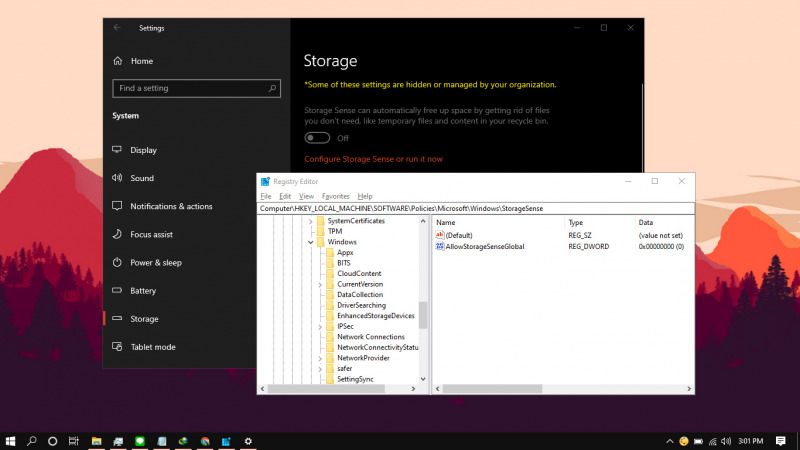The width and height of the screenshot is (800, 450).
Task: Open Notifications & actions settings
Action: pos(171,206)
